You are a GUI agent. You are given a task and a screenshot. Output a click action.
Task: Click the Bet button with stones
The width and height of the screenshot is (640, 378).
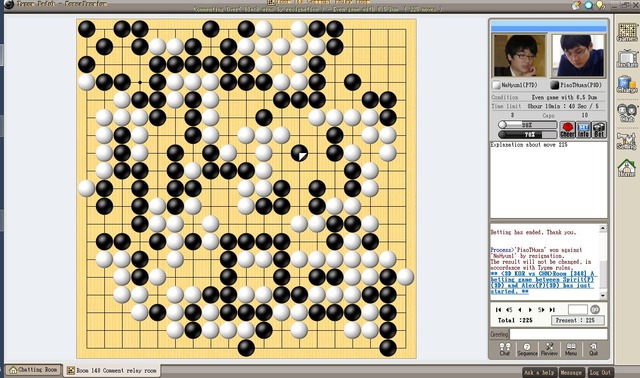(x=599, y=129)
